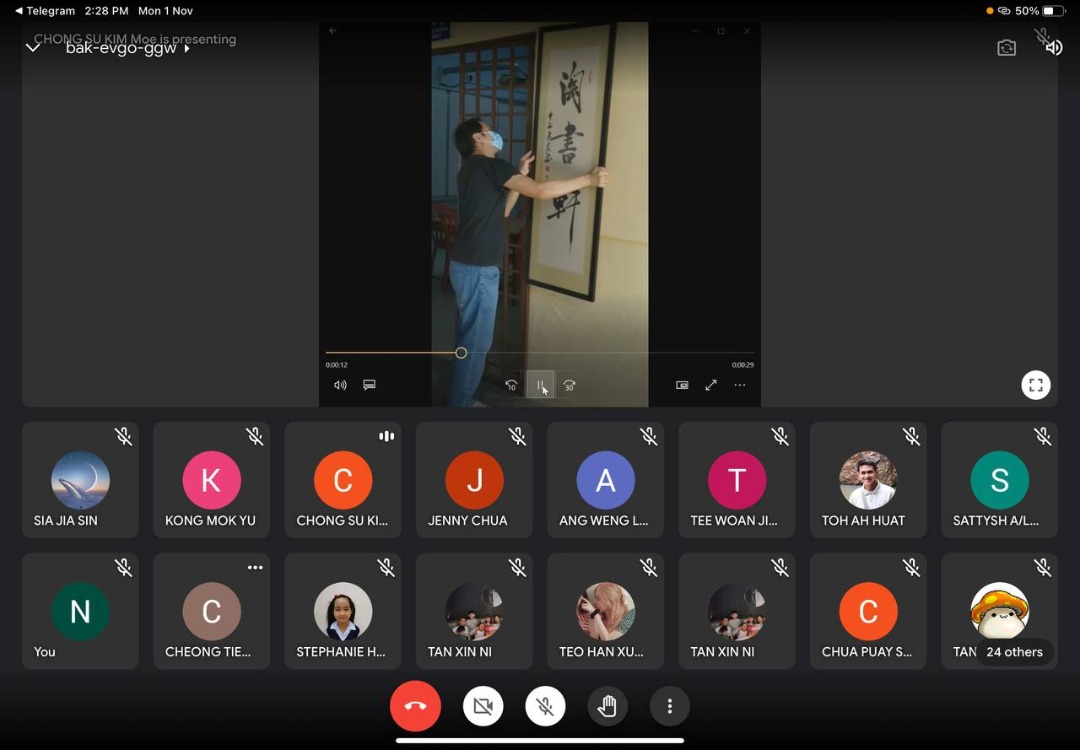The width and height of the screenshot is (1080, 750).
Task: Open options on CHEONG TIE tile
Action: [255, 568]
